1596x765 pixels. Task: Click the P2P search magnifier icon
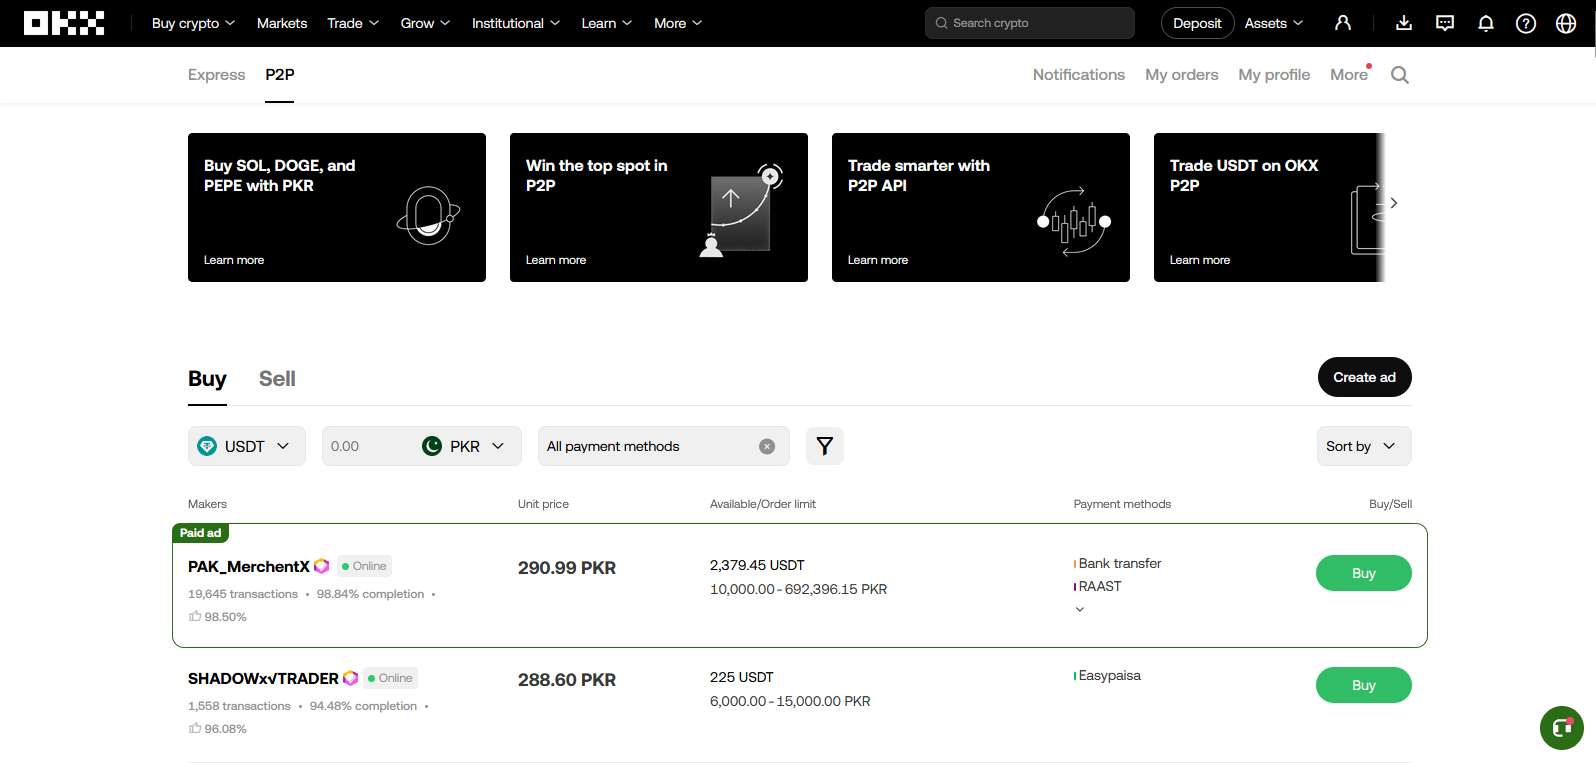(1400, 75)
